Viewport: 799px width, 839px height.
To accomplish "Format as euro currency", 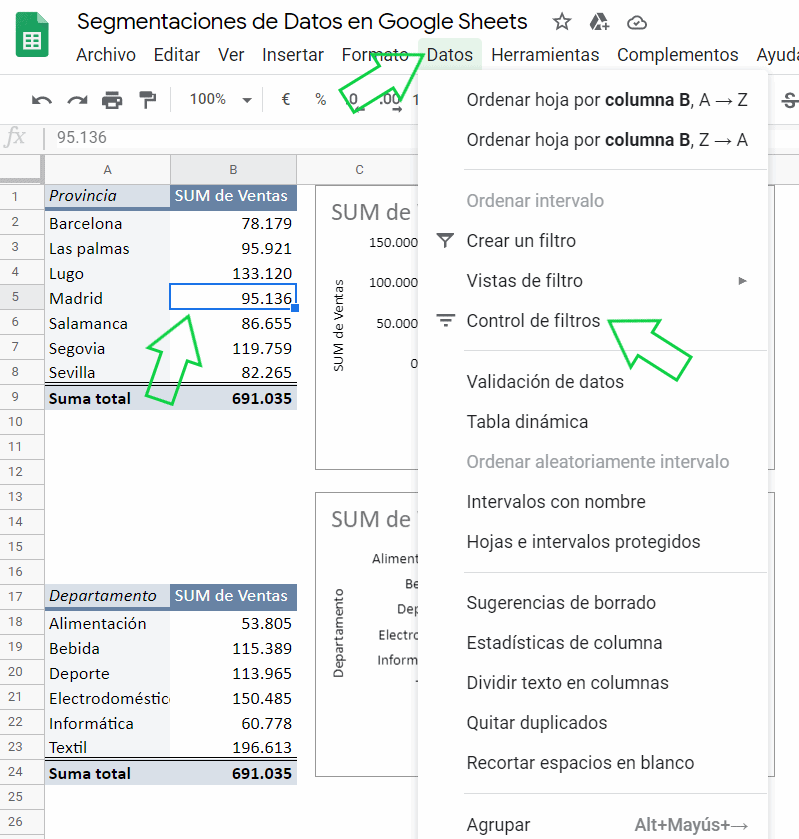I will 286,99.
